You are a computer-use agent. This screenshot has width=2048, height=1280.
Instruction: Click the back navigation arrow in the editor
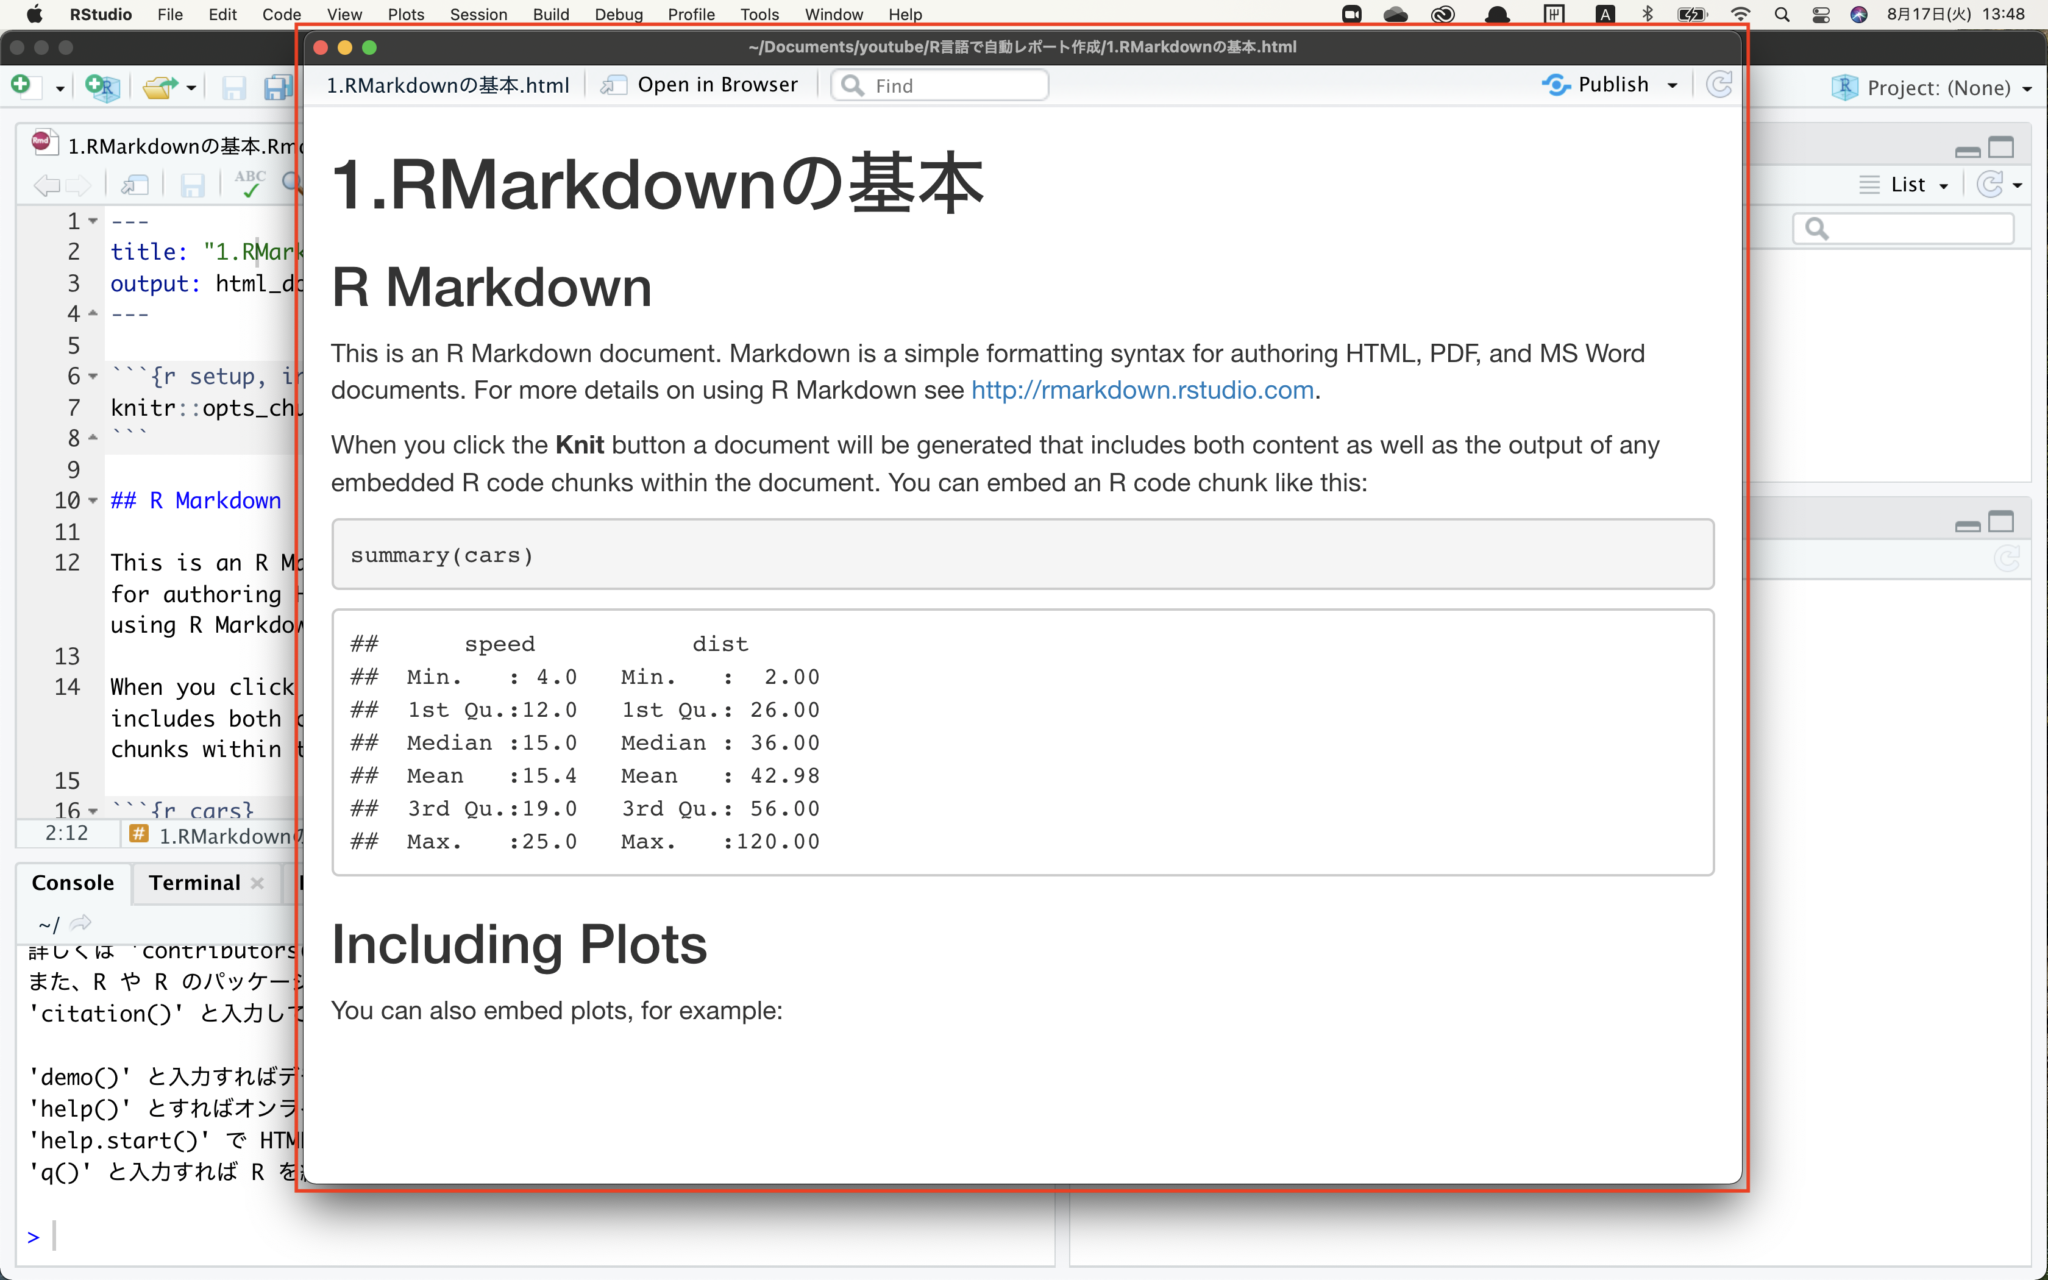tap(45, 184)
